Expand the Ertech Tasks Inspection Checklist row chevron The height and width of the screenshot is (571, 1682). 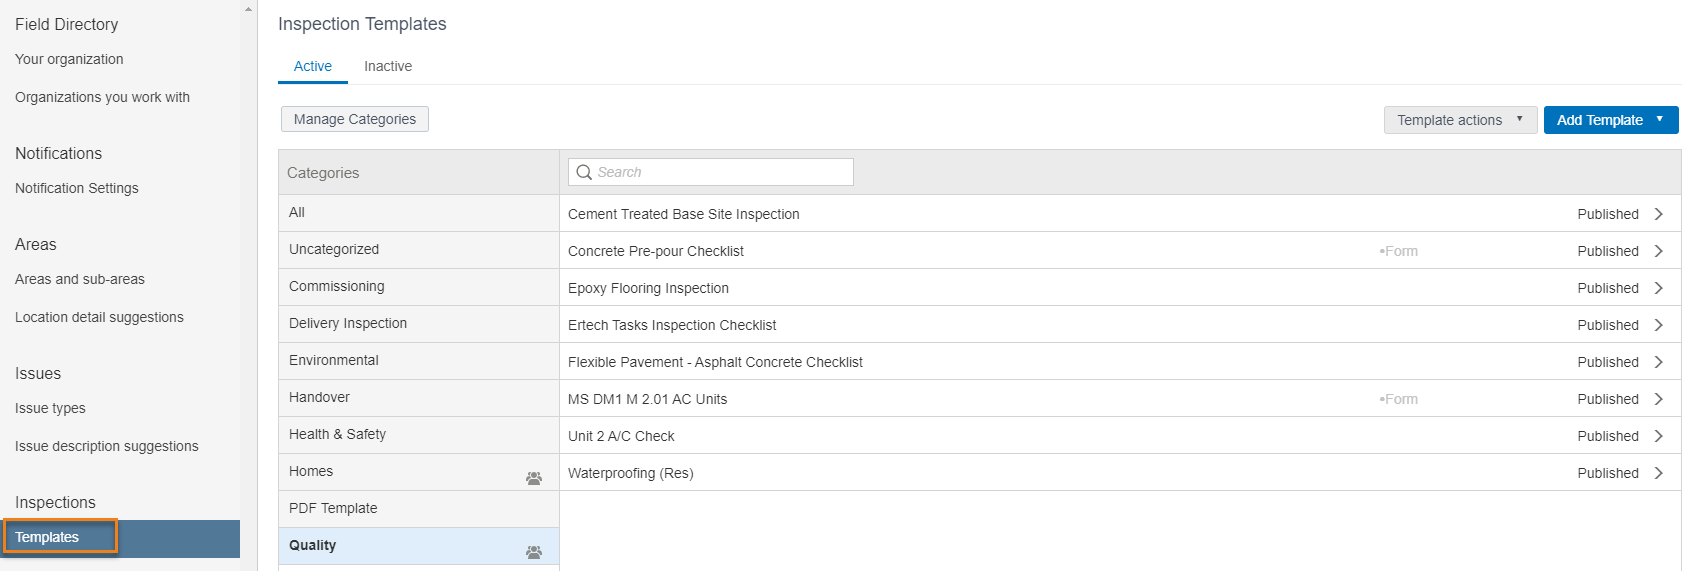coord(1659,325)
